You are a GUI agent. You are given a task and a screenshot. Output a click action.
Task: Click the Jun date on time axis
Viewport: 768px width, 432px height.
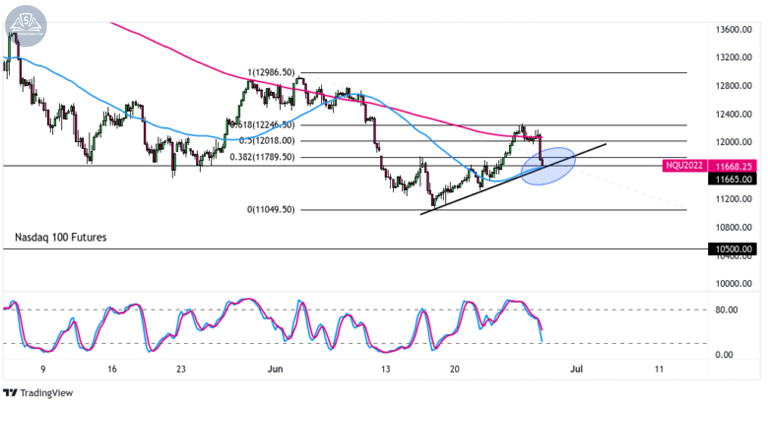[275, 369]
